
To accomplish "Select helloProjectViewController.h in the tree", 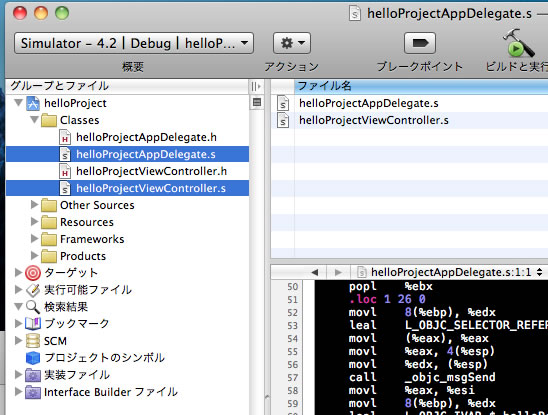I will click(x=151, y=171).
